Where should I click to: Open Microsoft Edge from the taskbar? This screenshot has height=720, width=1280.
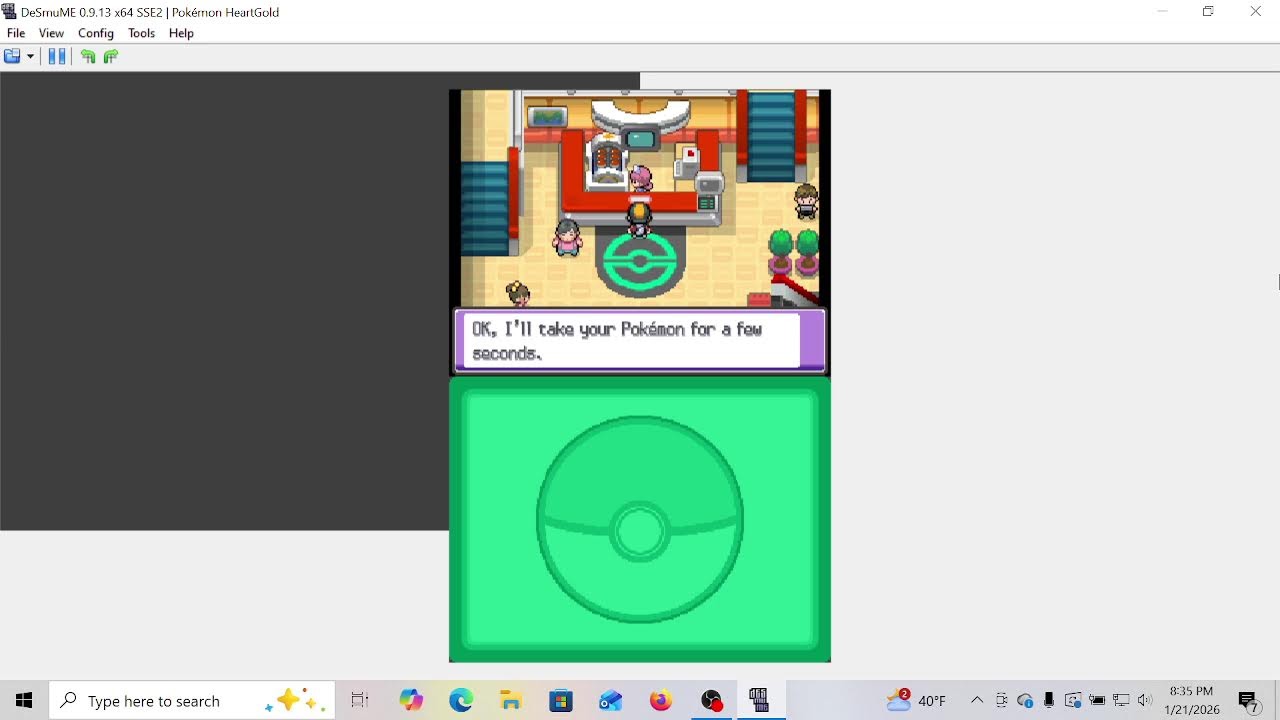(461, 701)
